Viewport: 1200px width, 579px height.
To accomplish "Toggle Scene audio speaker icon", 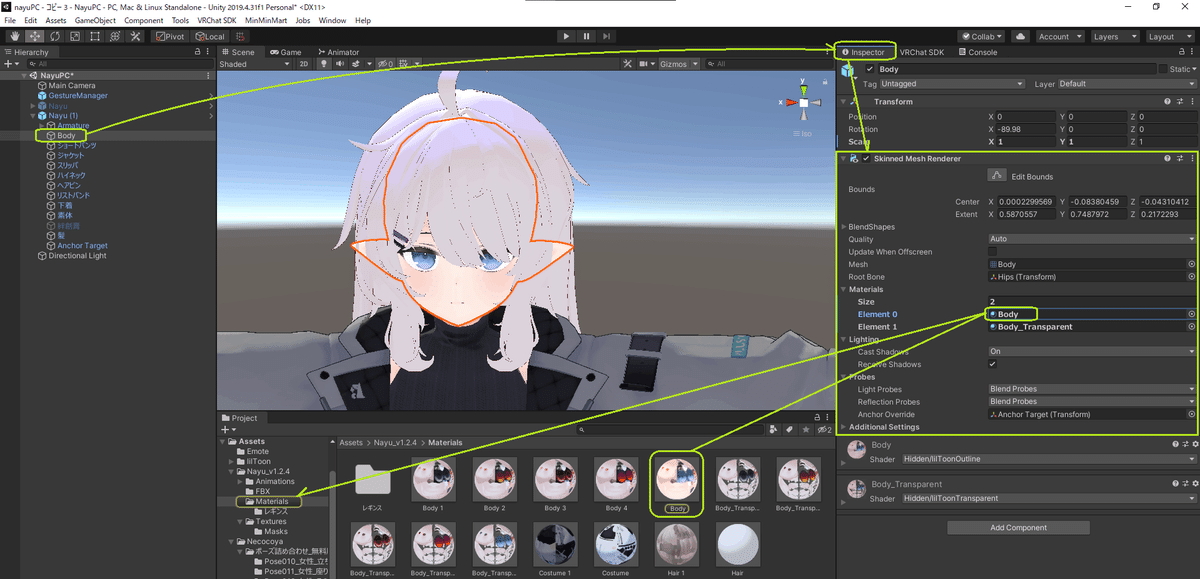I will (340, 64).
